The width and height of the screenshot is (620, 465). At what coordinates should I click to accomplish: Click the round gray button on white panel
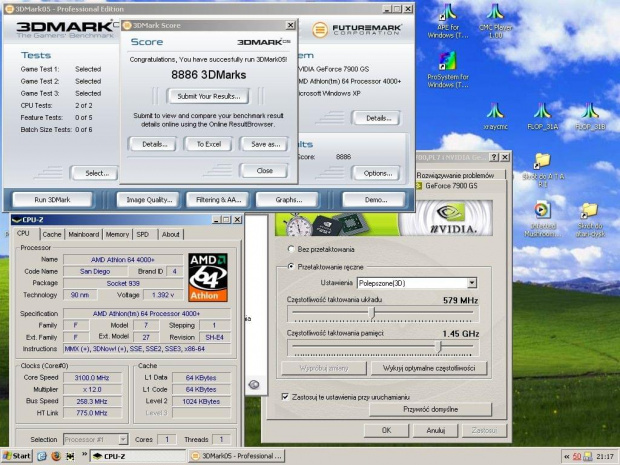254,384
